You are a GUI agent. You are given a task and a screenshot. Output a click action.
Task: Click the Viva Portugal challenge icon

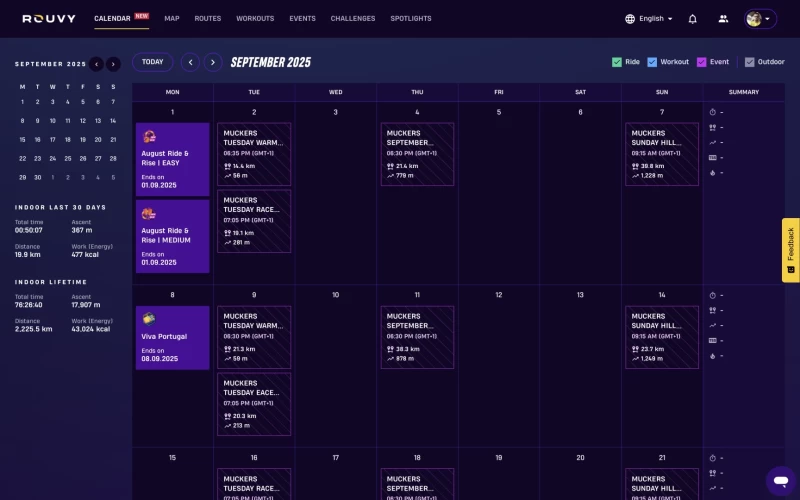(x=149, y=319)
